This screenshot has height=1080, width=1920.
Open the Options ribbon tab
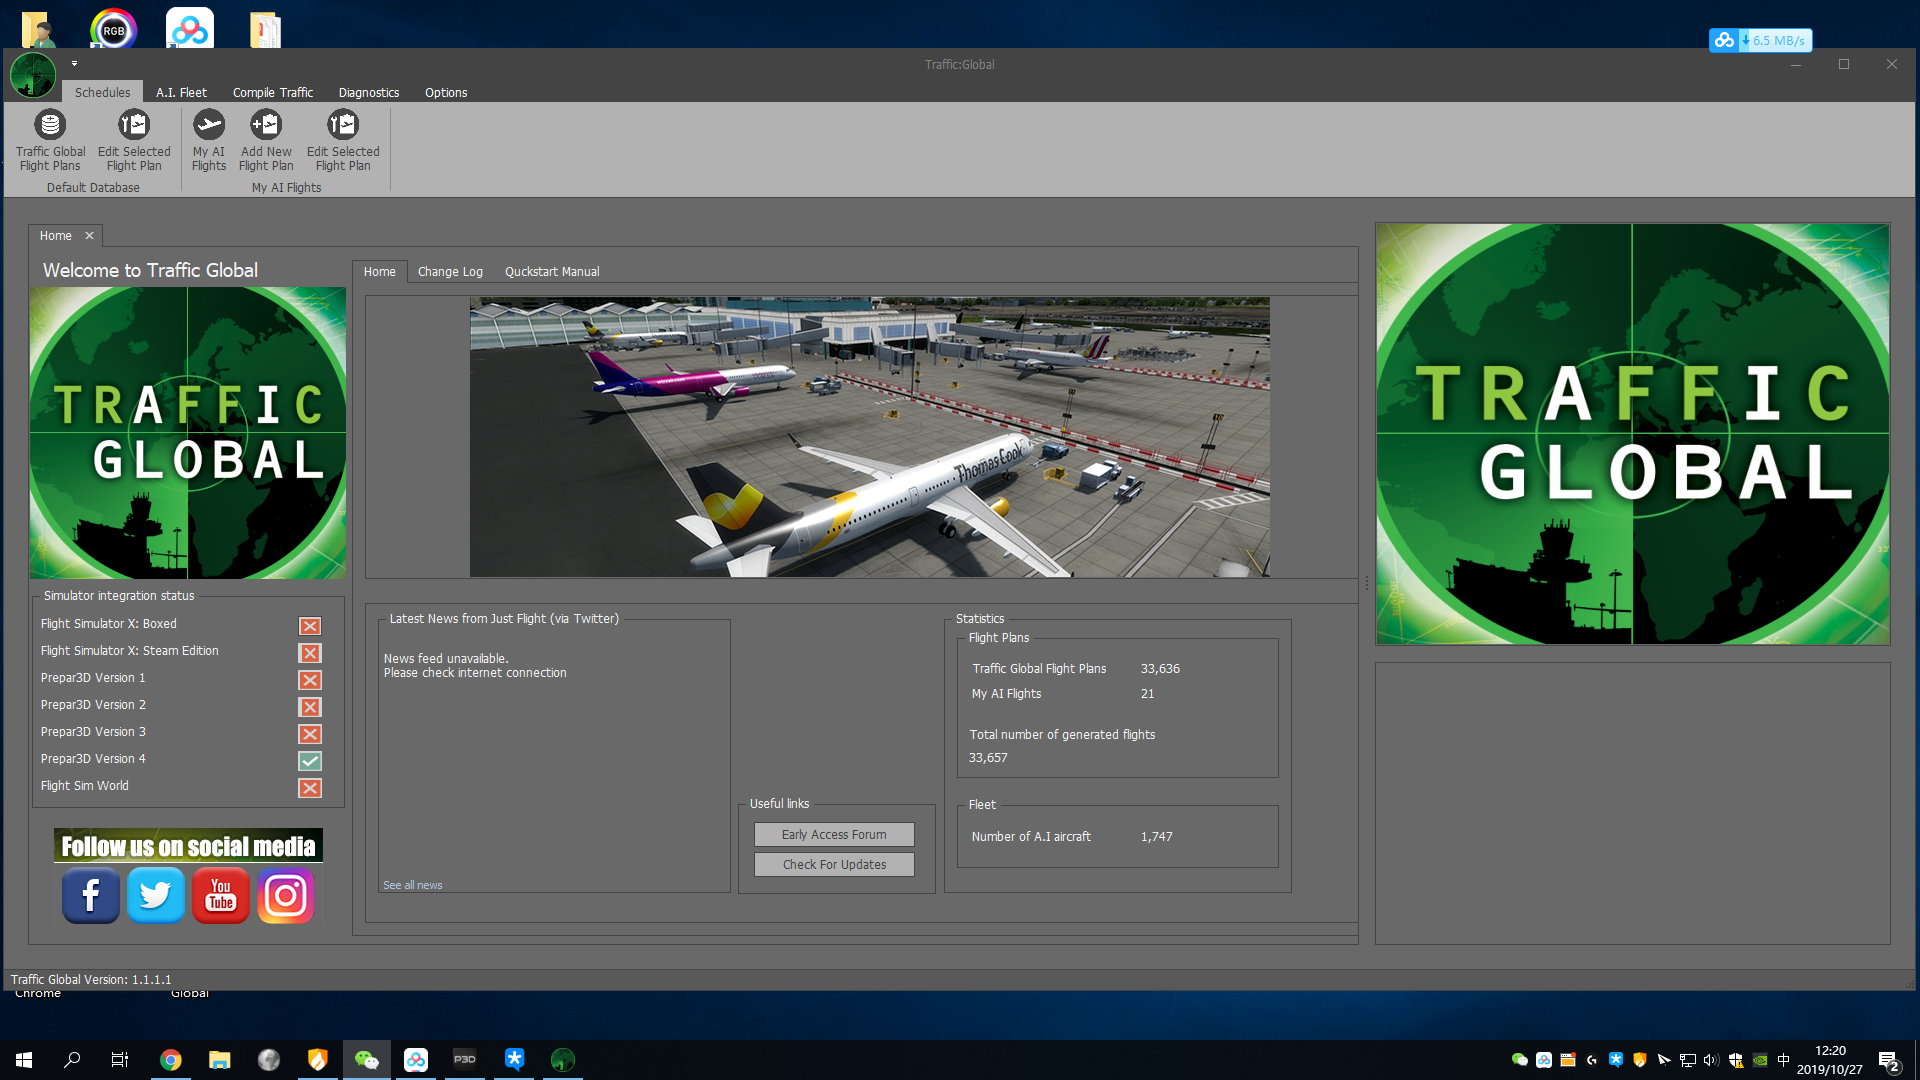446,92
